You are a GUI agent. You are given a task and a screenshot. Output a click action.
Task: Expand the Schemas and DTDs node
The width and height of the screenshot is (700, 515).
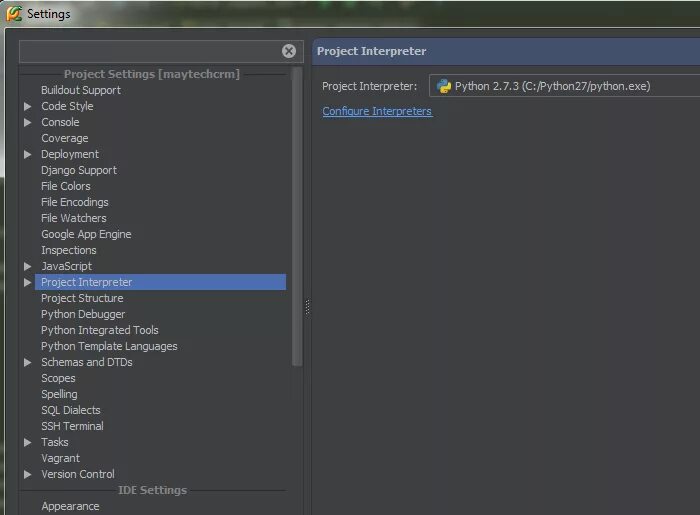[x=28, y=362]
